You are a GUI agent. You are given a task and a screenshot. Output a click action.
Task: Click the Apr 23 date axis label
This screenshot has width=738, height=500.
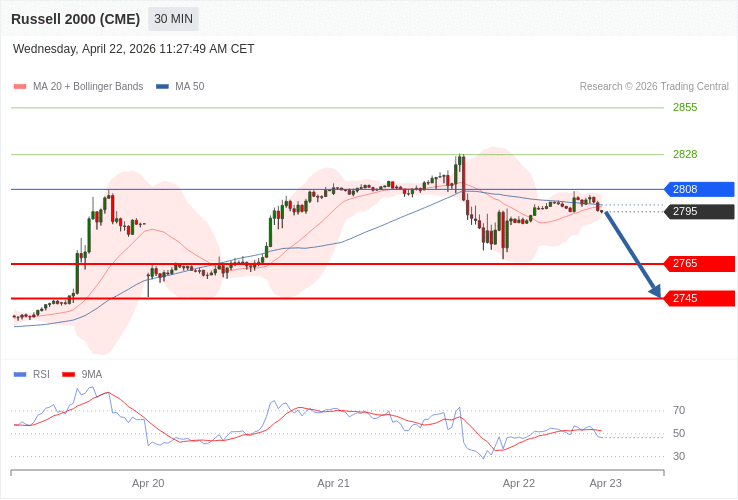[605, 483]
